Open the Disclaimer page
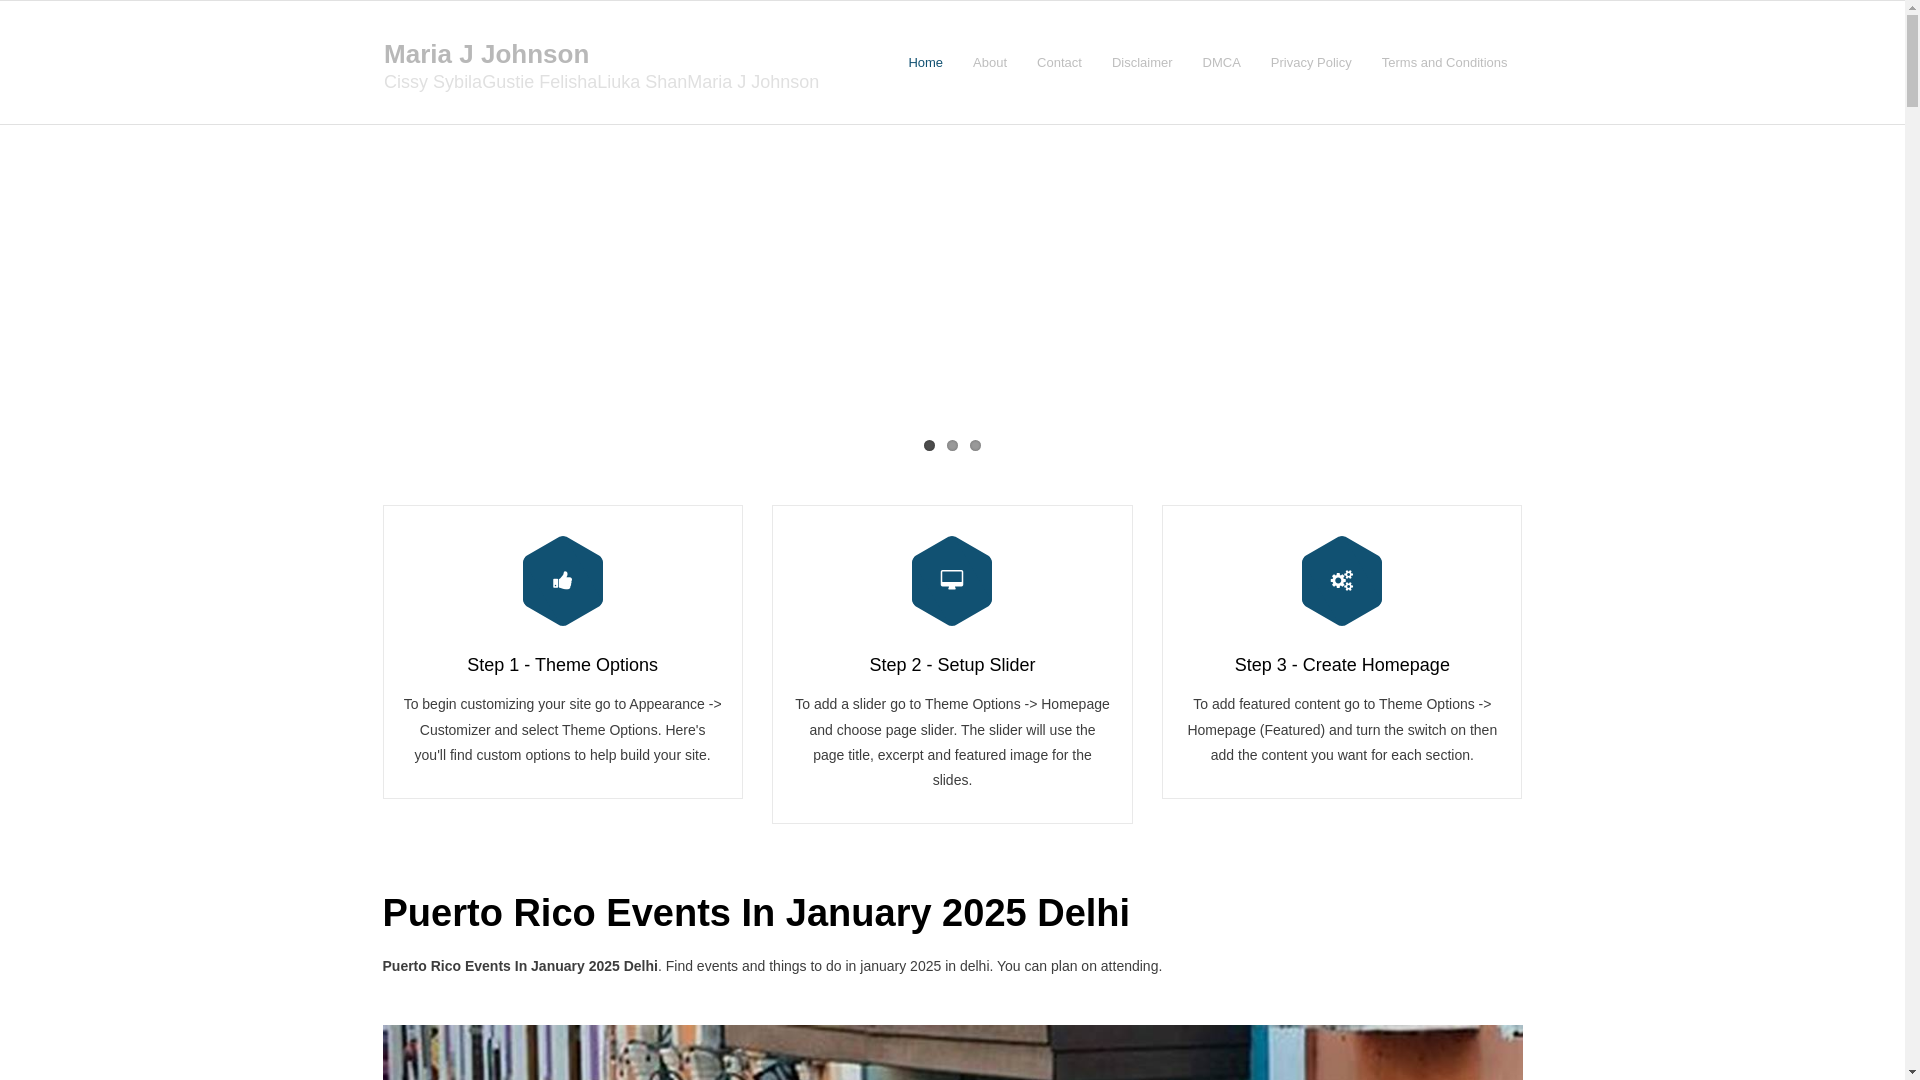Image resolution: width=1920 pixels, height=1080 pixels. point(1142,63)
